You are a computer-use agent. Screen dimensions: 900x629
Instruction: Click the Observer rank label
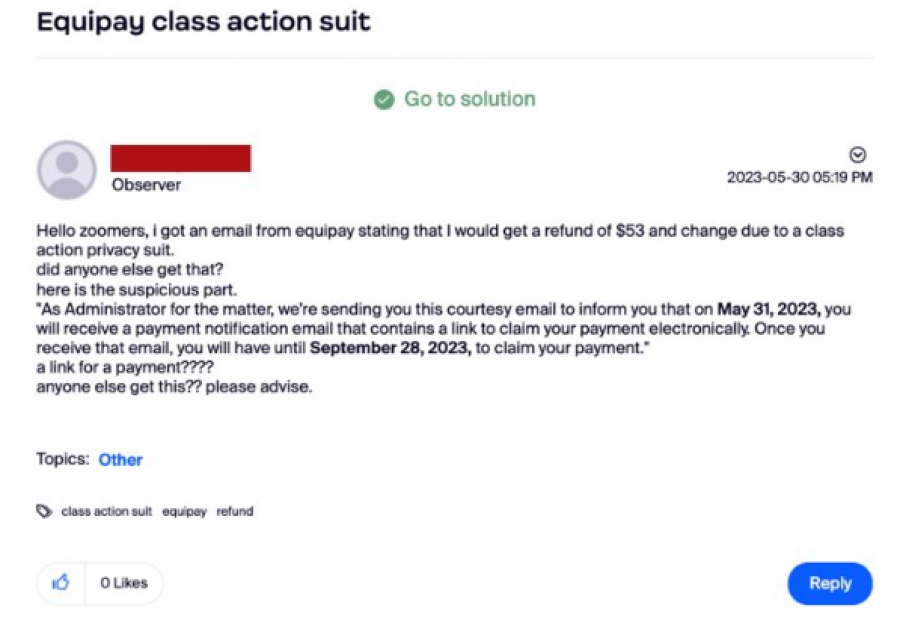pyautogui.click(x=146, y=185)
